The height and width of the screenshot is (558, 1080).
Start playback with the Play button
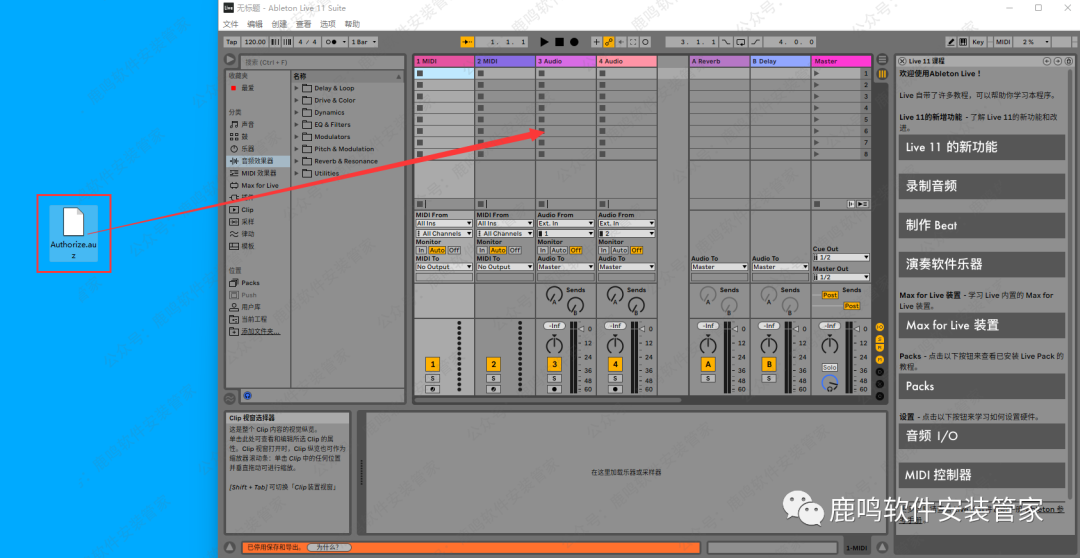[x=544, y=42]
